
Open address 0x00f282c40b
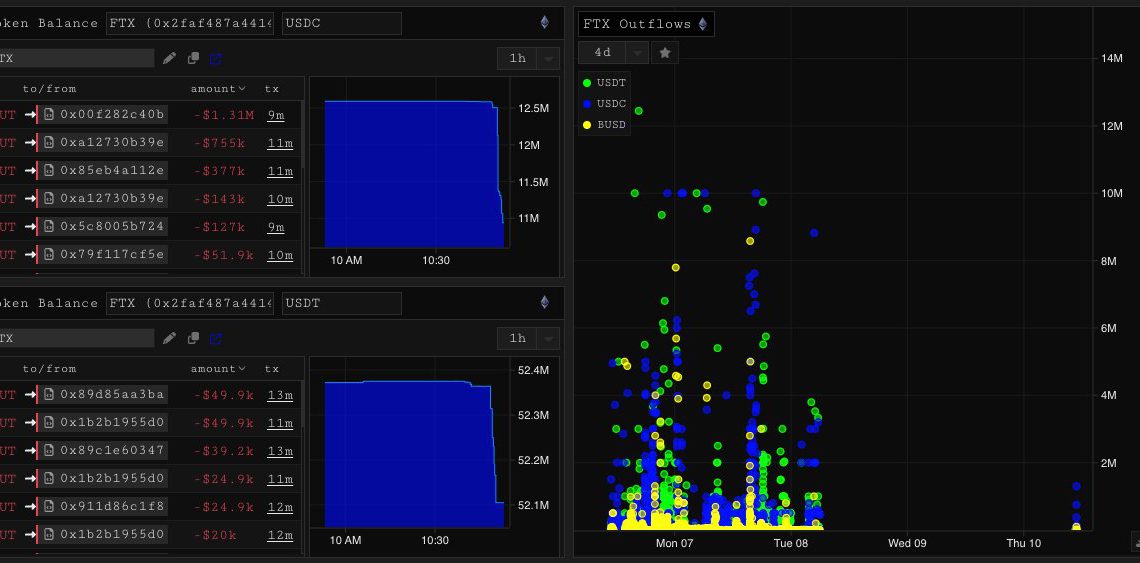click(x=112, y=114)
